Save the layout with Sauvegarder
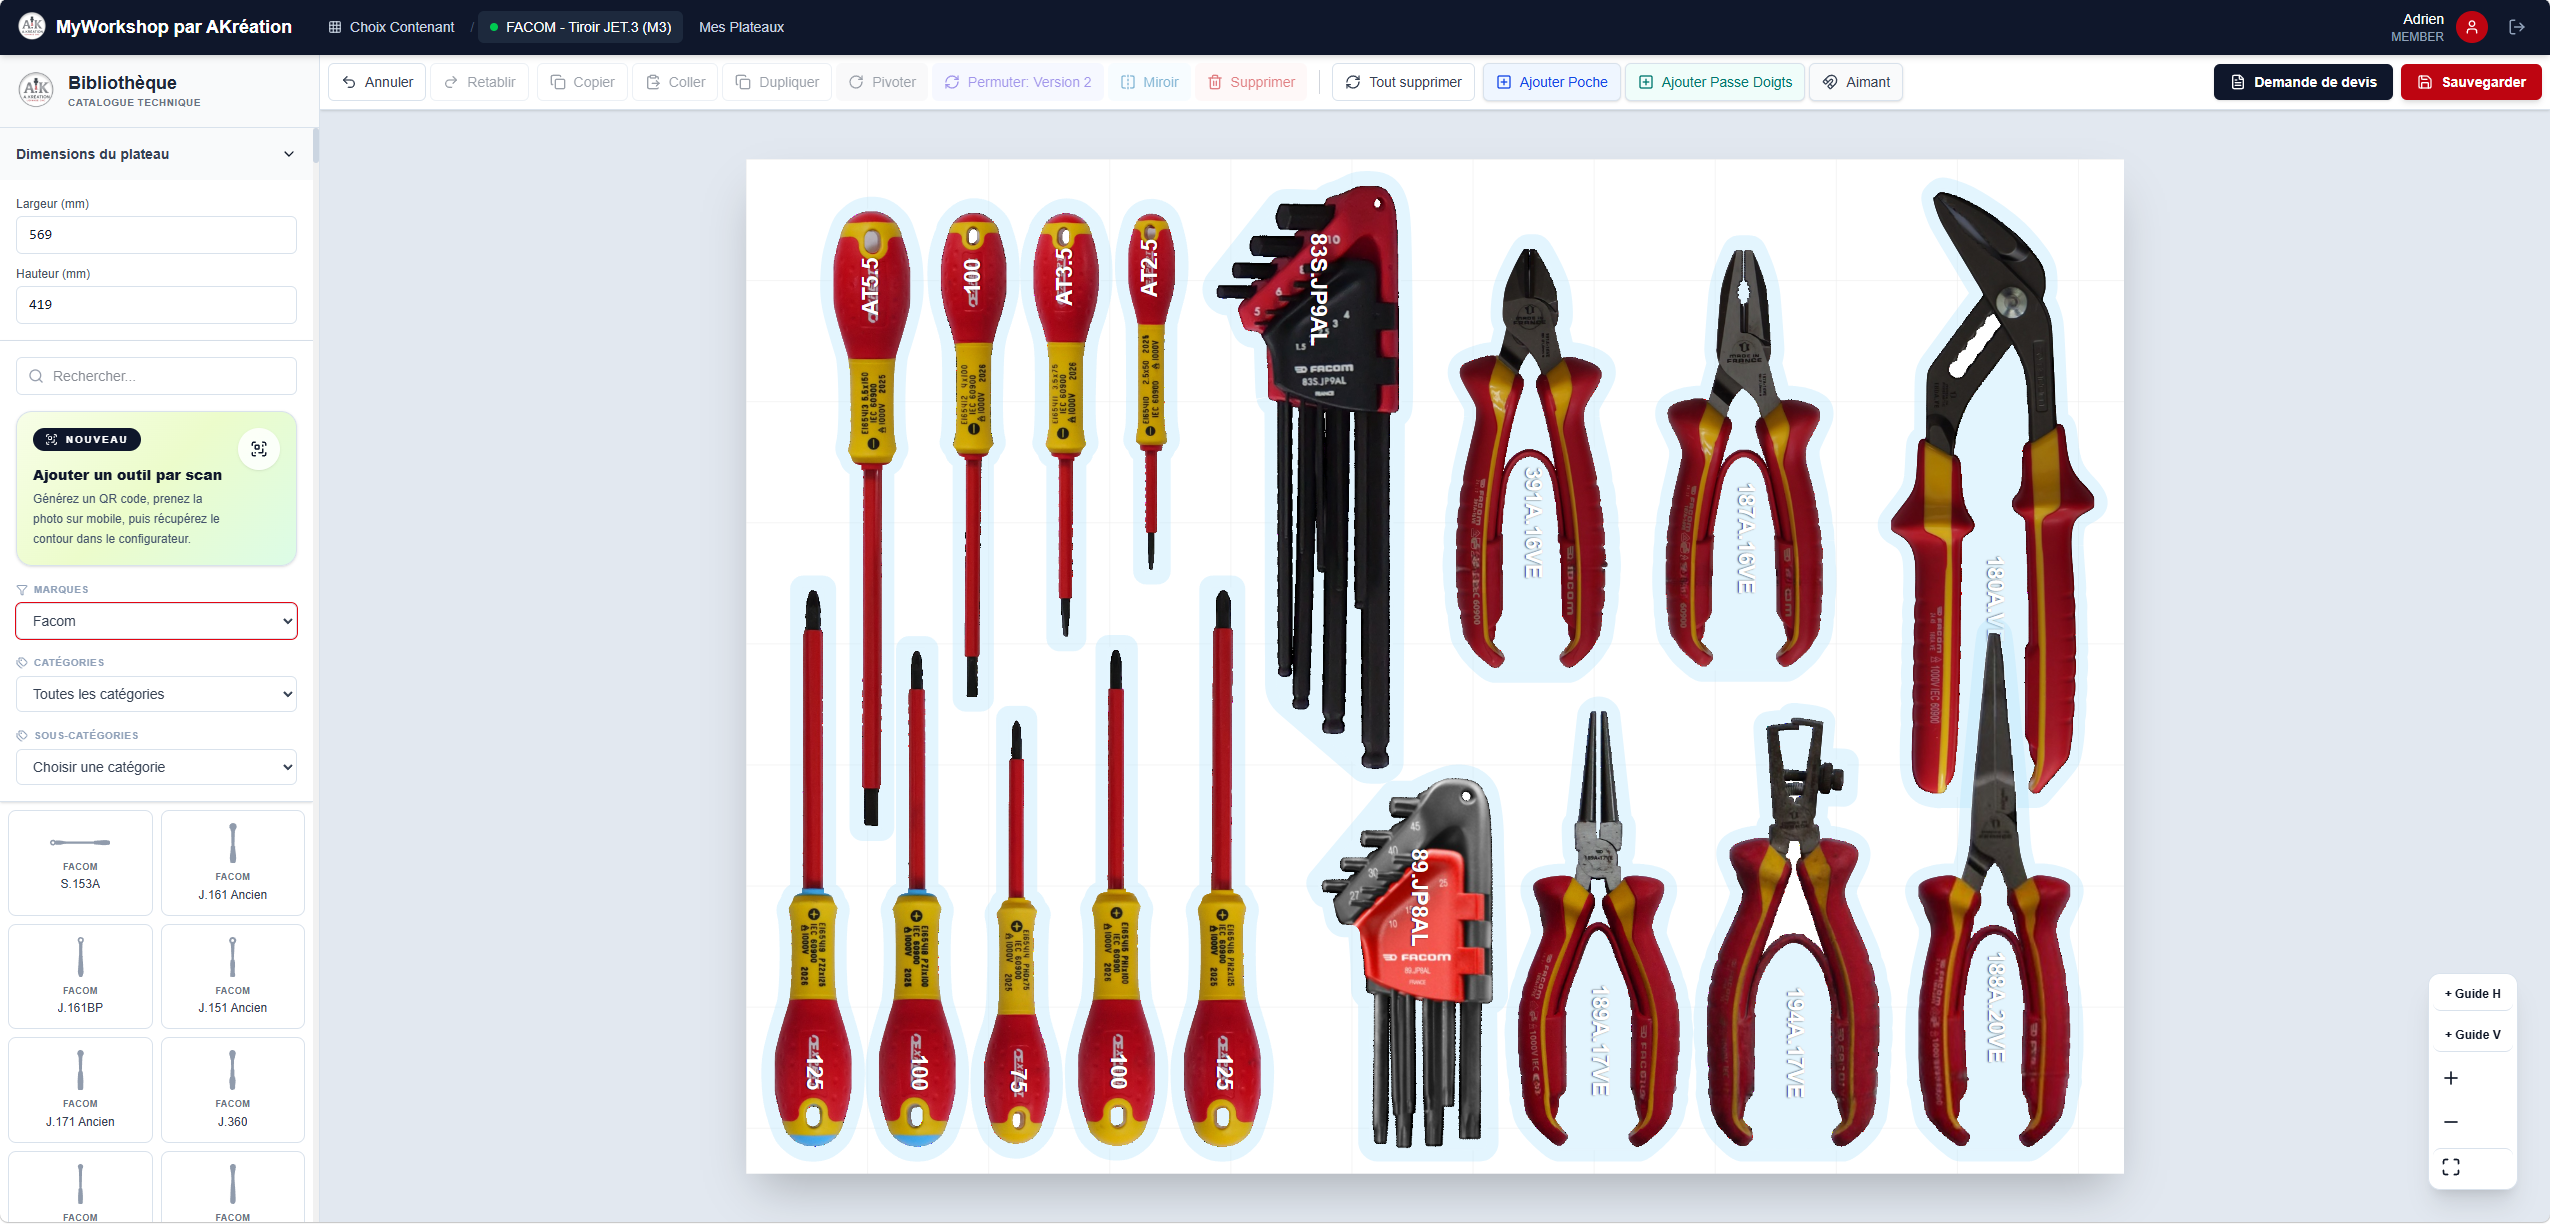Image resolution: width=2550 pixels, height=1225 pixels. coord(2471,82)
